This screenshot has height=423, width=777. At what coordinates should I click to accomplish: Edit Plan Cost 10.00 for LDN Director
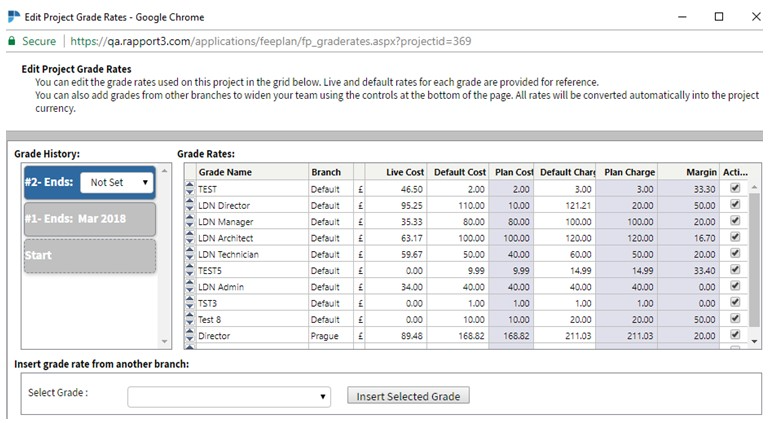pyautogui.click(x=511, y=205)
